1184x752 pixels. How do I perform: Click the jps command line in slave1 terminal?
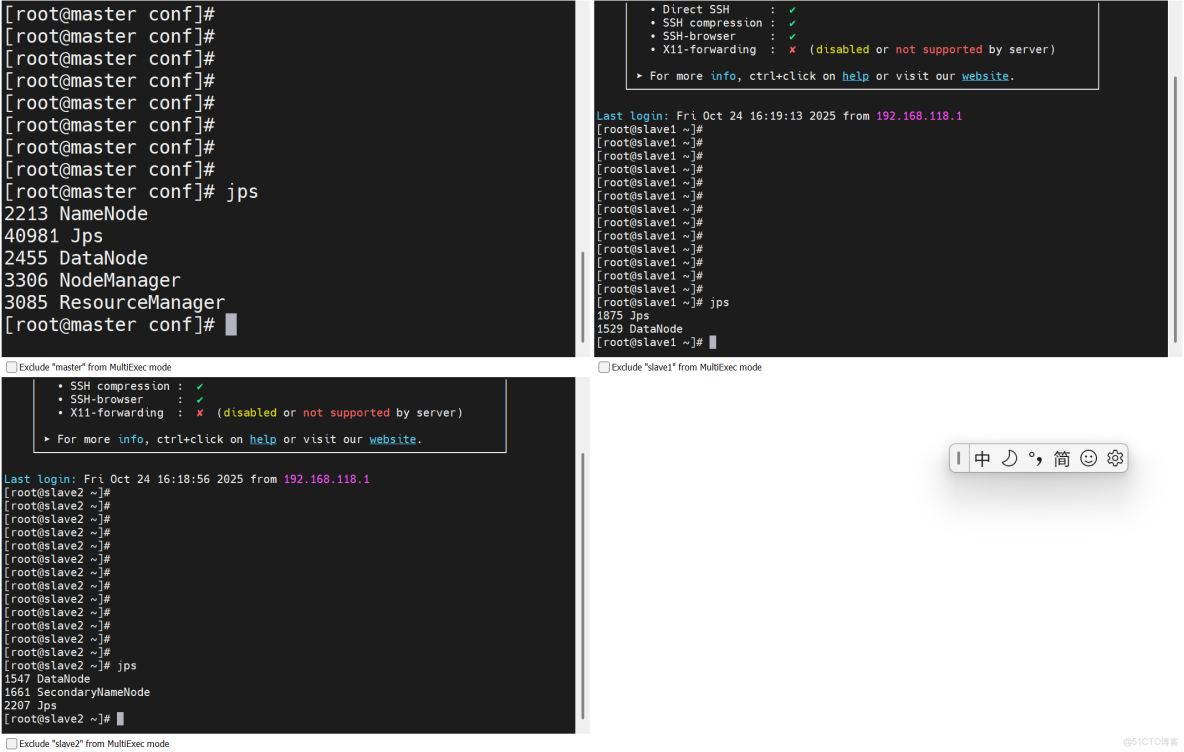pyautogui.click(x=663, y=302)
